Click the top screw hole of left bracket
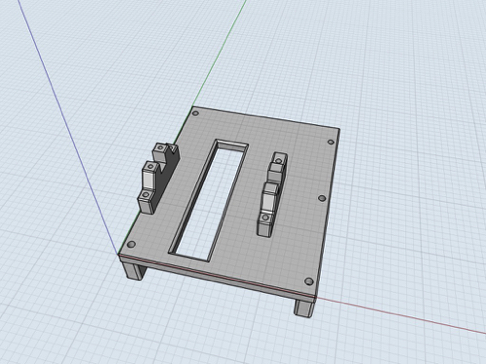The image size is (486, 364). [161, 147]
